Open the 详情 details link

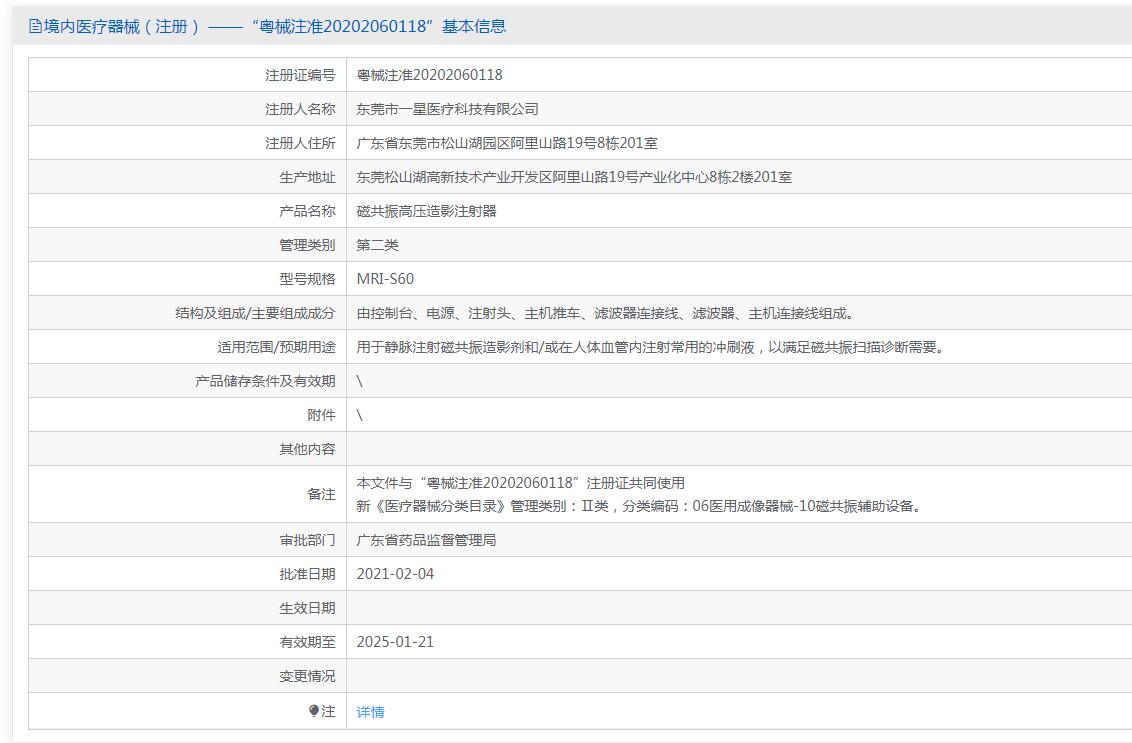(370, 712)
